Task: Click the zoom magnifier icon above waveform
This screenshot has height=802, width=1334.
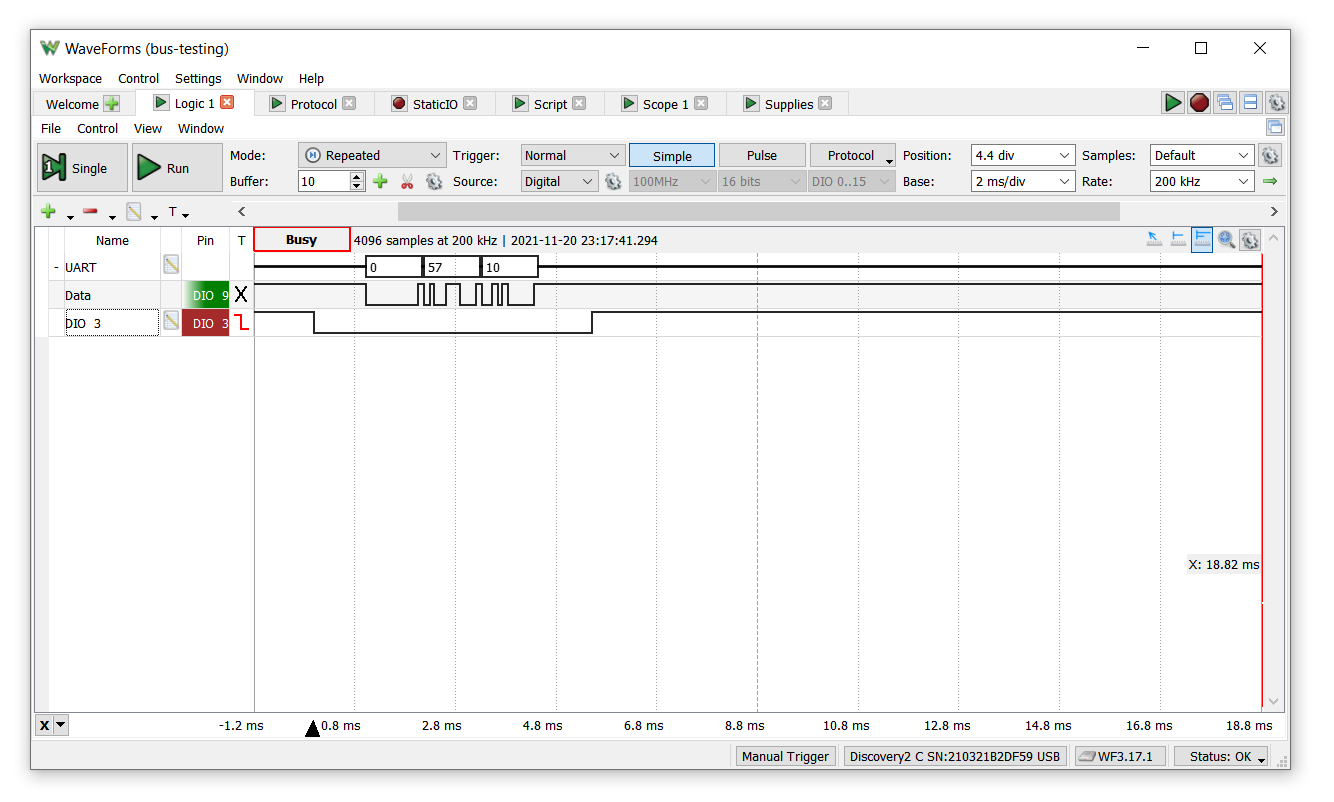Action: pos(1226,240)
